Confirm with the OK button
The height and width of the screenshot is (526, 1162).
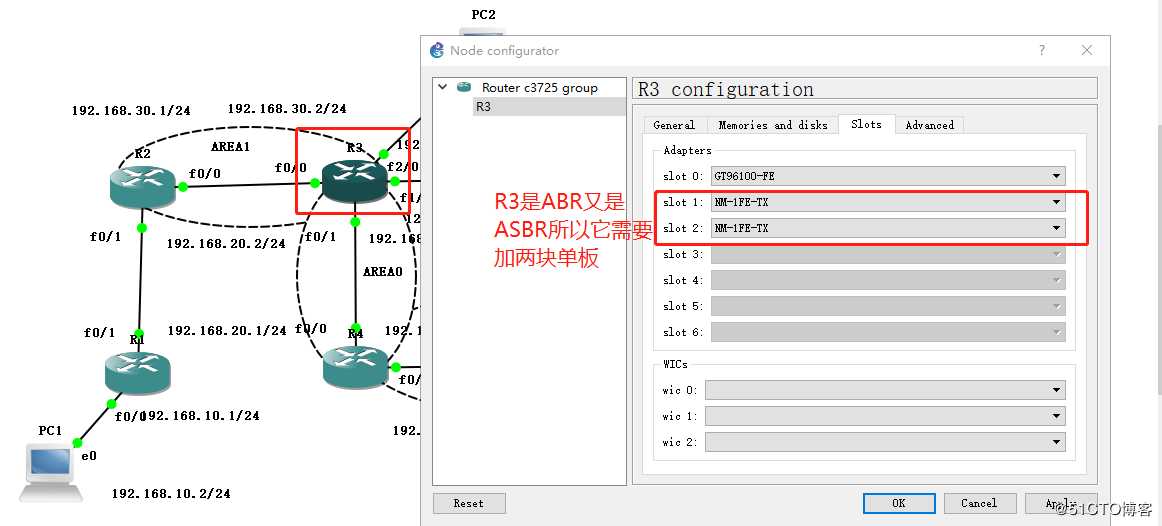pos(899,503)
